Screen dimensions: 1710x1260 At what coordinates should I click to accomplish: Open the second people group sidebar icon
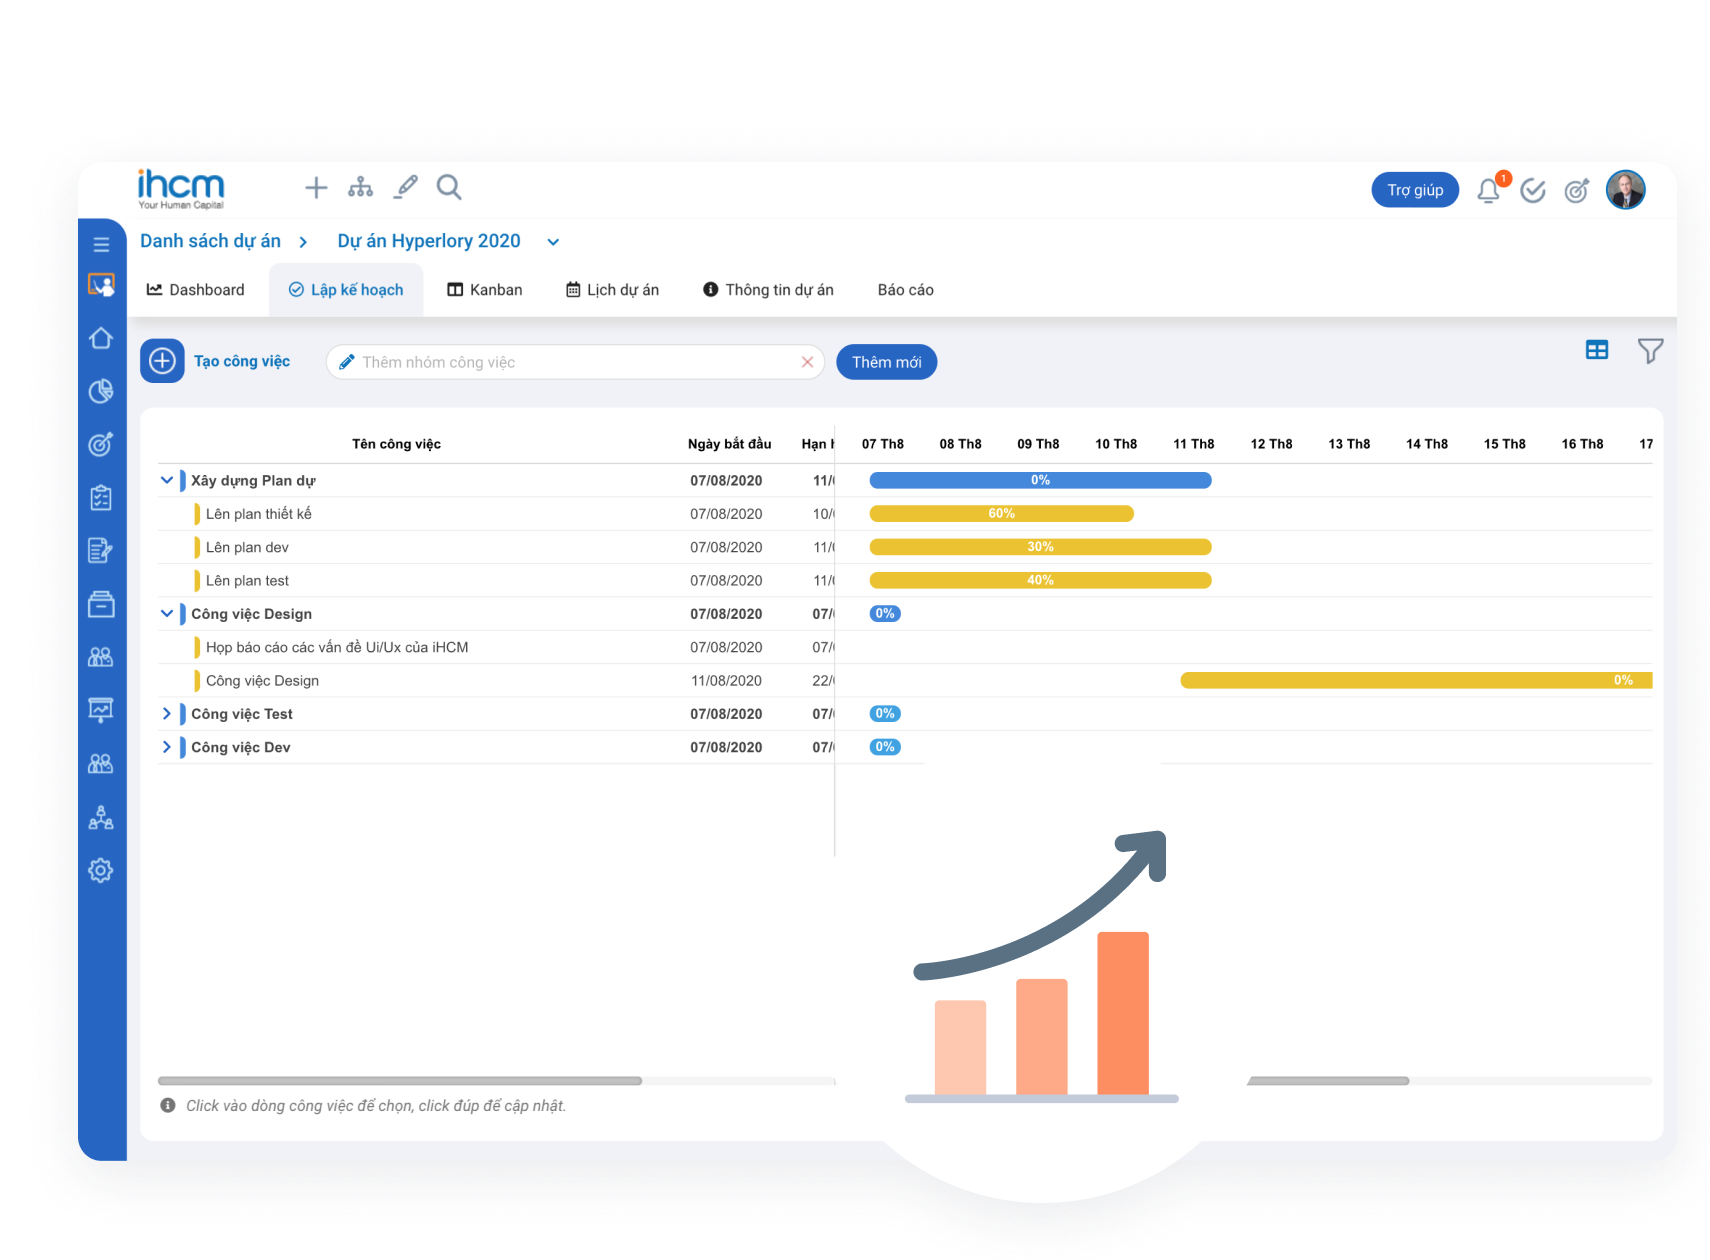tap(101, 764)
